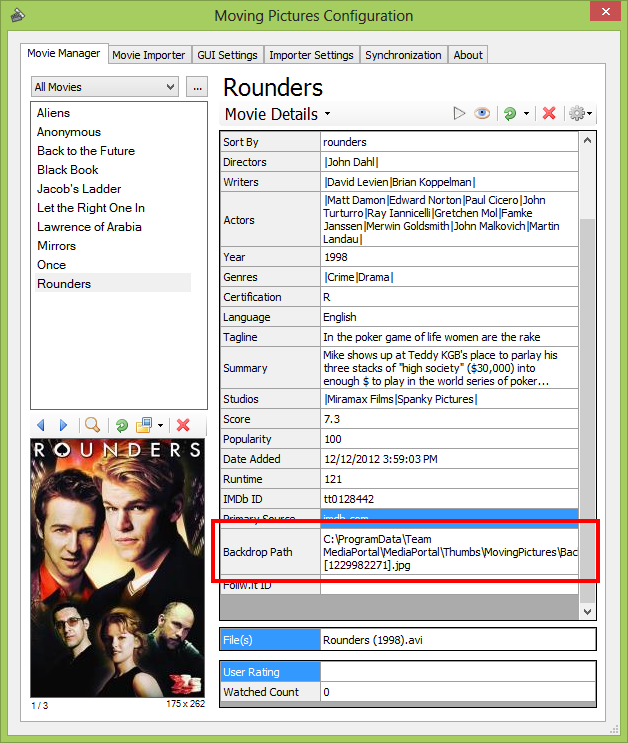Show the next cover with right arrow
628x743 pixels.
[63, 425]
